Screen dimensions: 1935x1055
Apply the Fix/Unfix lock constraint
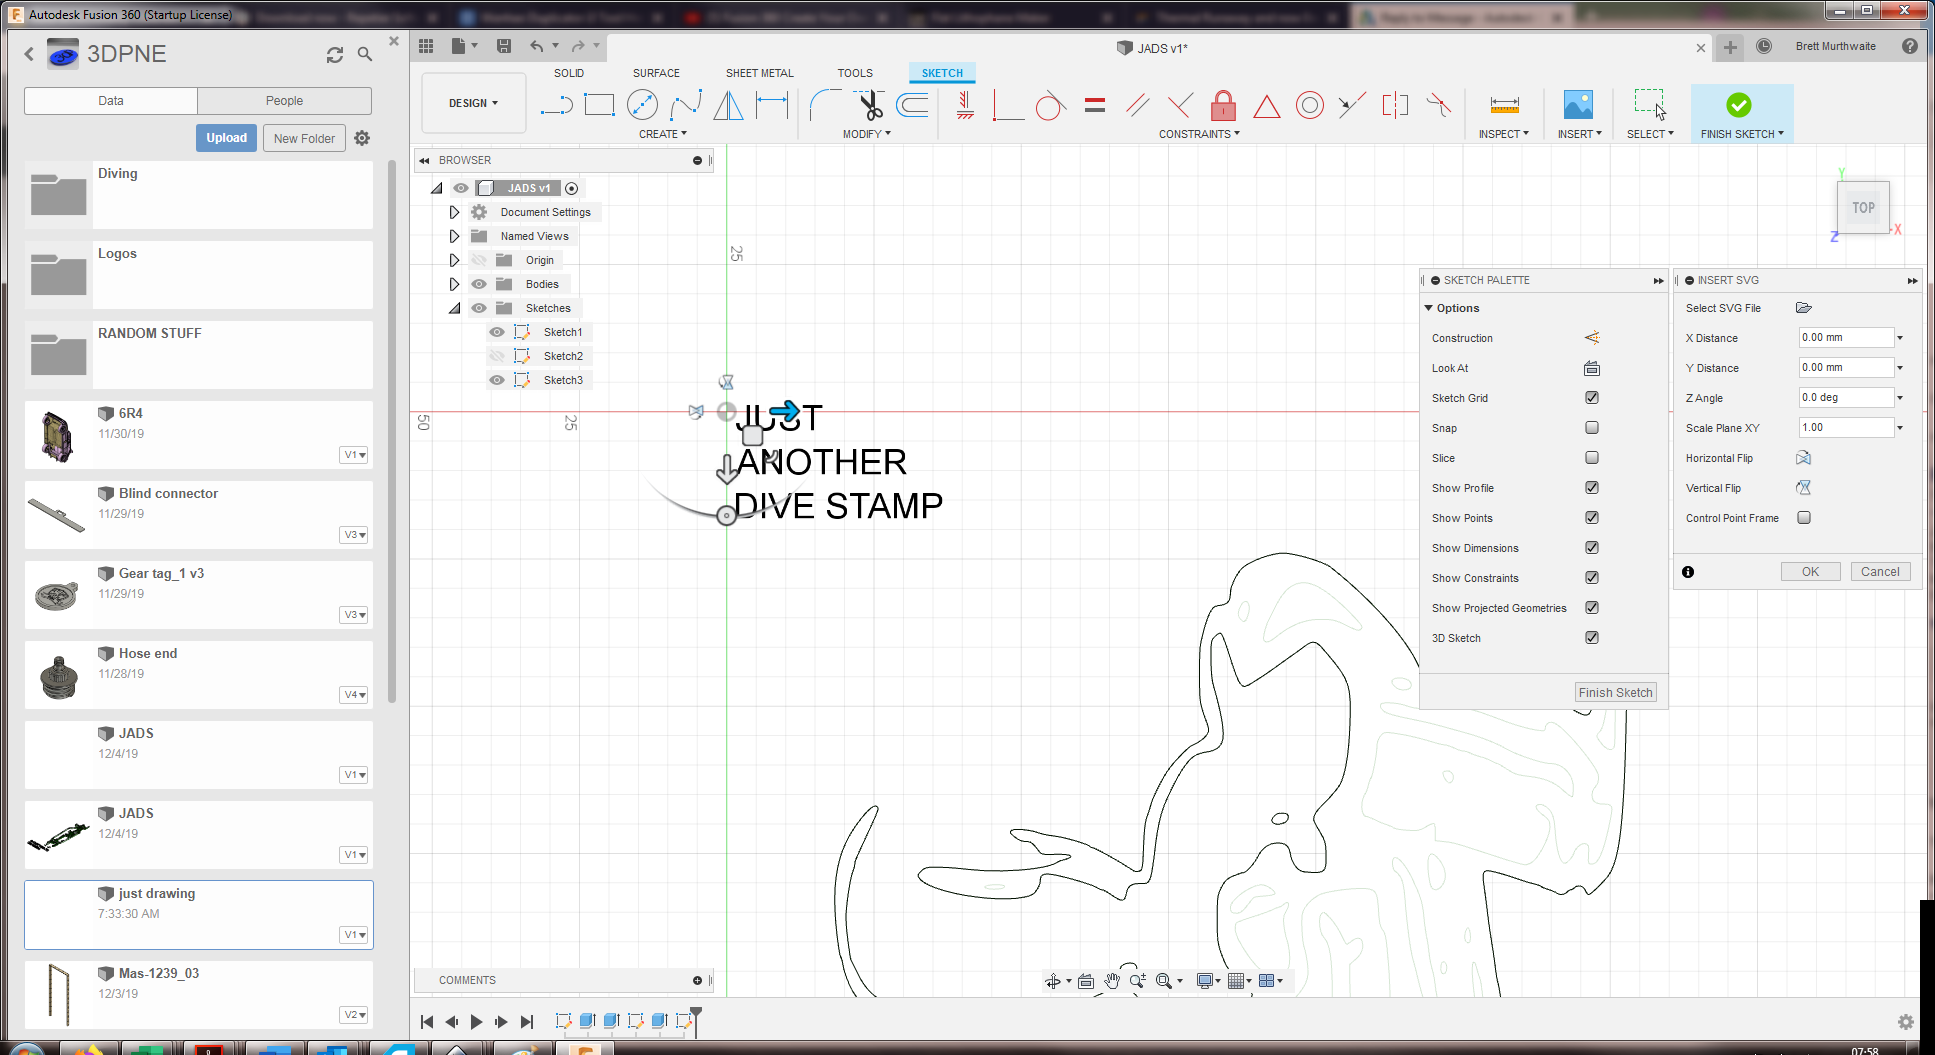(1223, 105)
